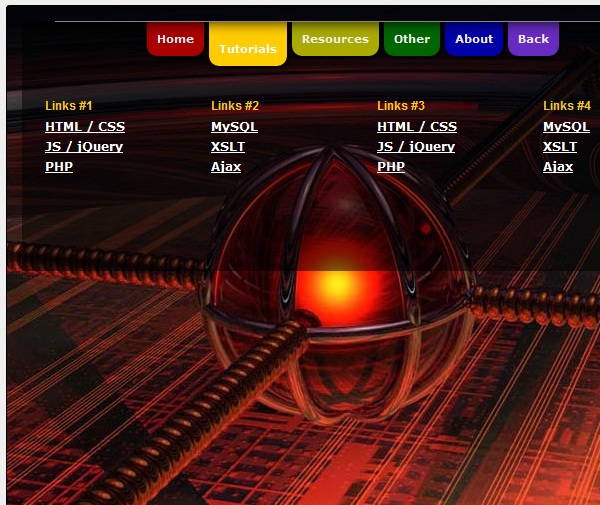Open the red Home tab
The width and height of the screenshot is (600, 505).
175,39
